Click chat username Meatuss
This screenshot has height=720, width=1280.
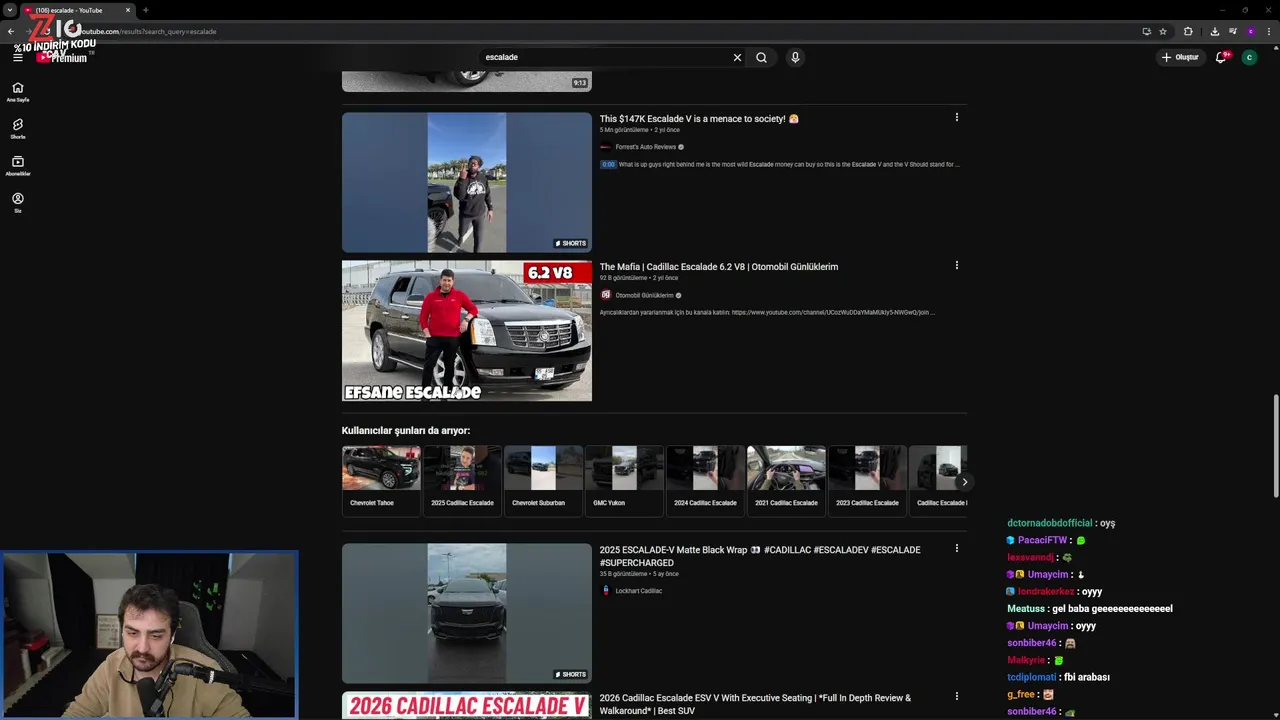point(1026,609)
